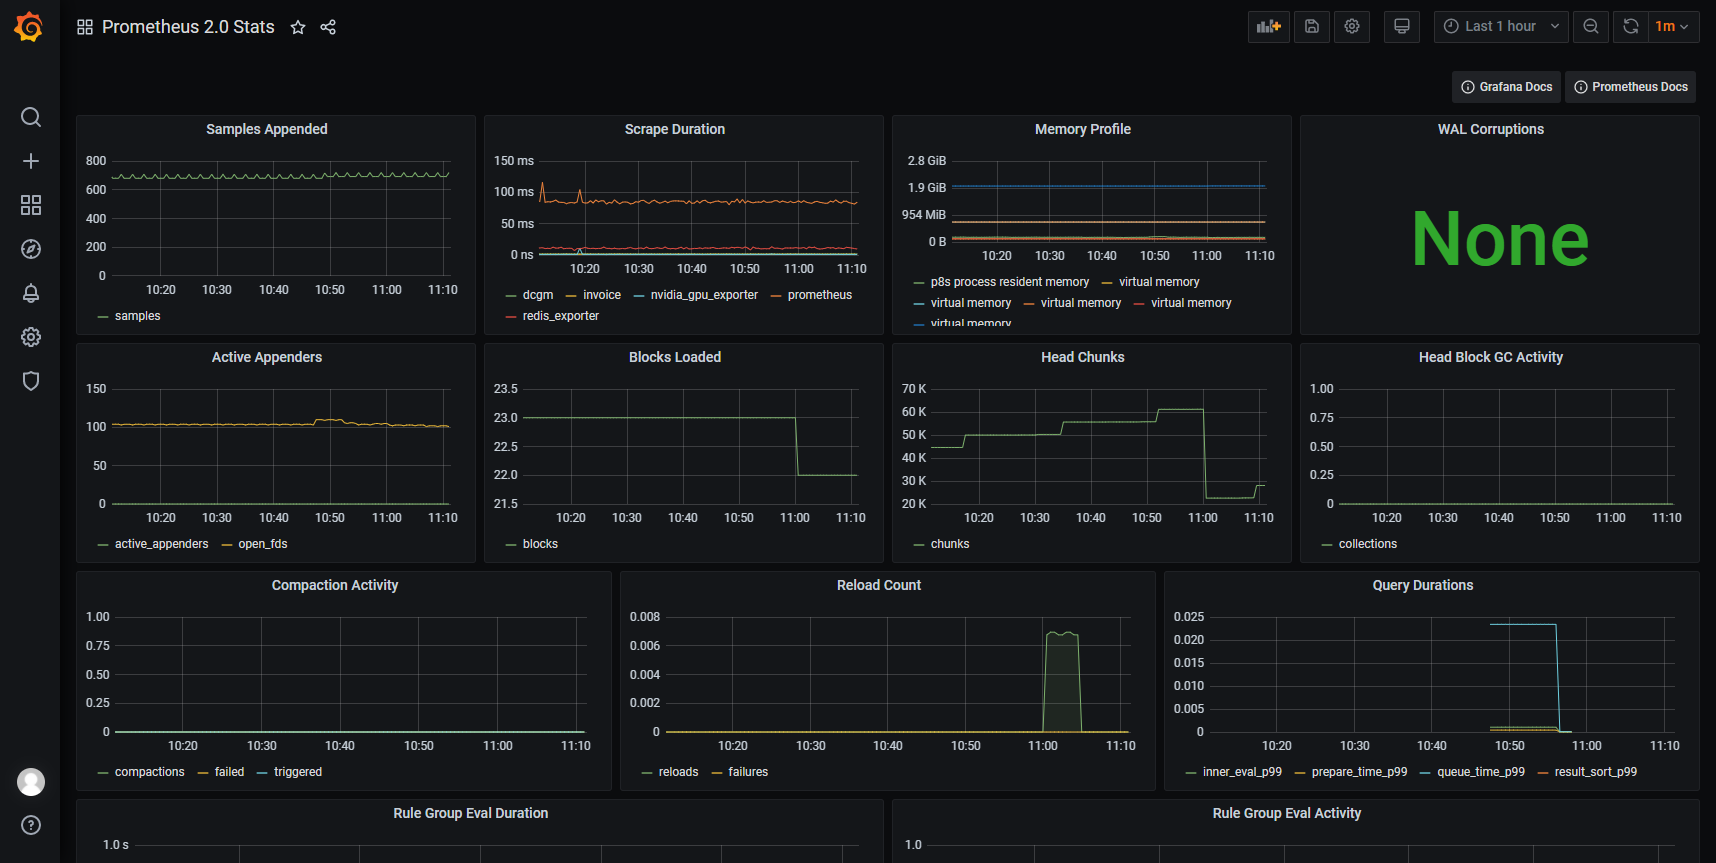Image resolution: width=1716 pixels, height=863 pixels.
Task: Open the Prometheus 2.0 Stats dashboard title
Action: click(188, 27)
